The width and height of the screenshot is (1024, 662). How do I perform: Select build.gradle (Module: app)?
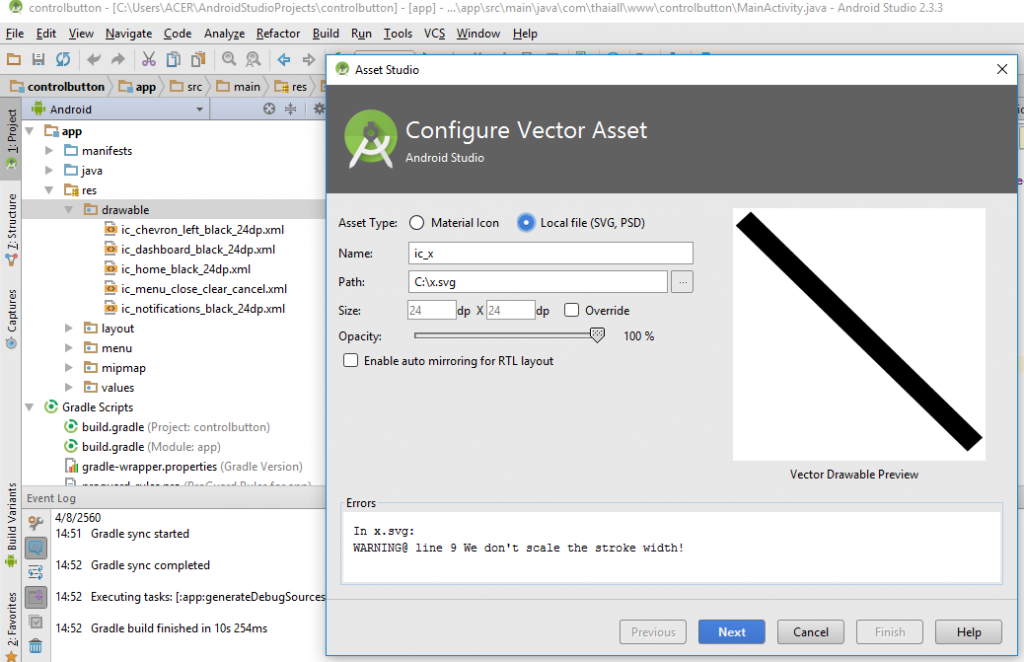(x=151, y=447)
